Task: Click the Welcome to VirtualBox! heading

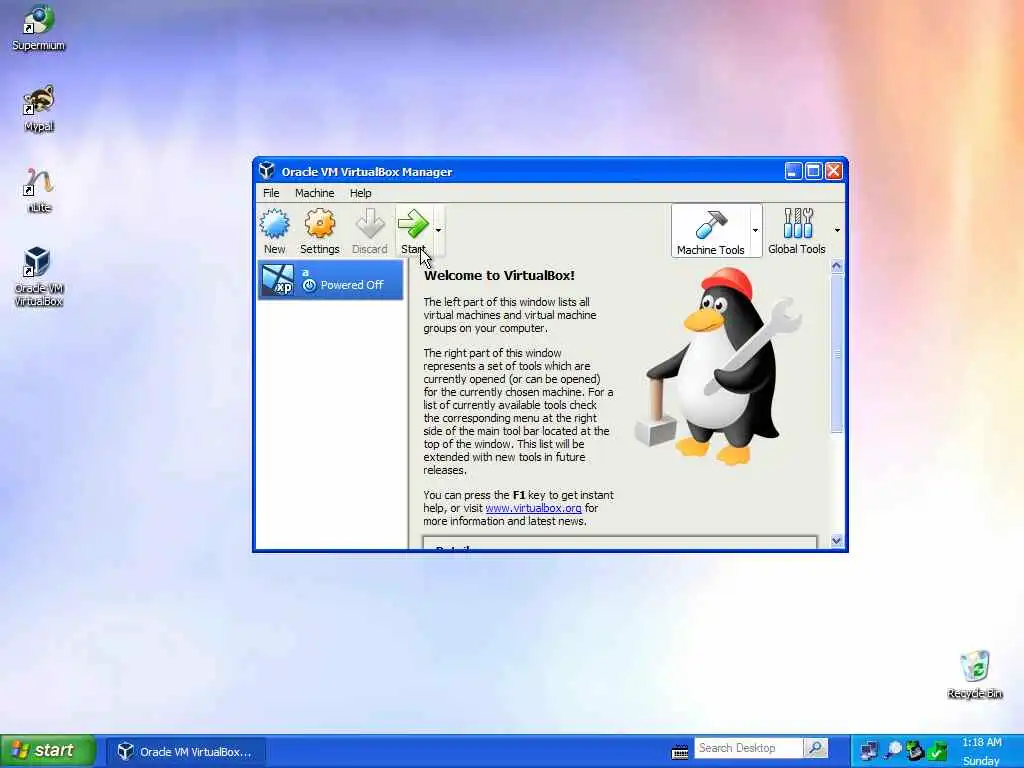Action: click(500, 276)
